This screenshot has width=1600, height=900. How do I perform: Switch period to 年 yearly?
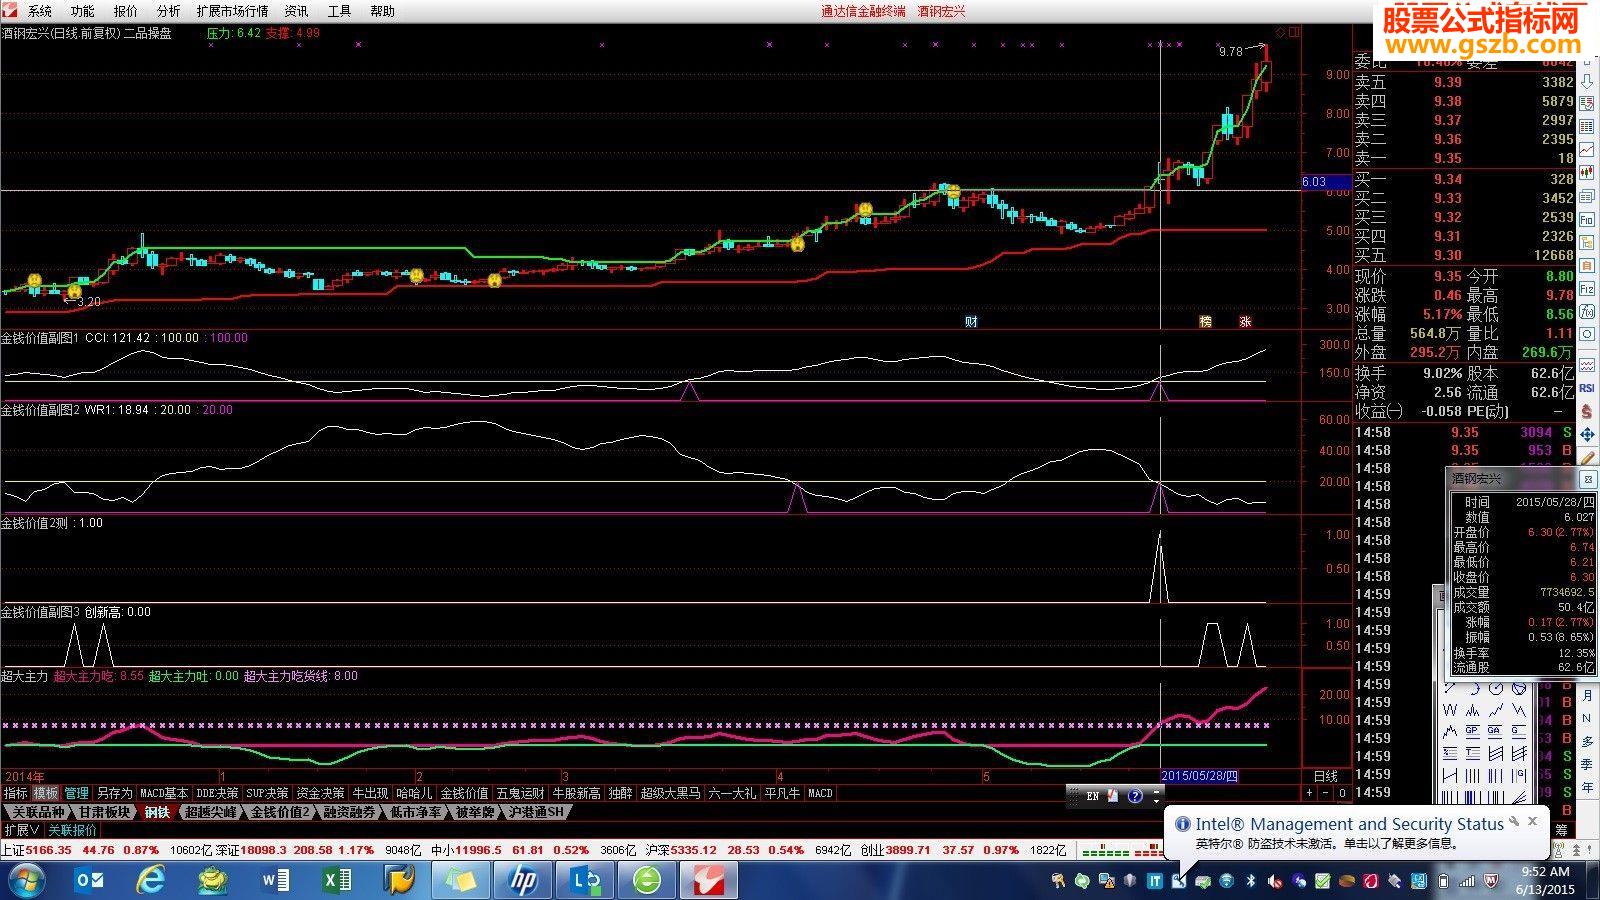tap(1587, 787)
